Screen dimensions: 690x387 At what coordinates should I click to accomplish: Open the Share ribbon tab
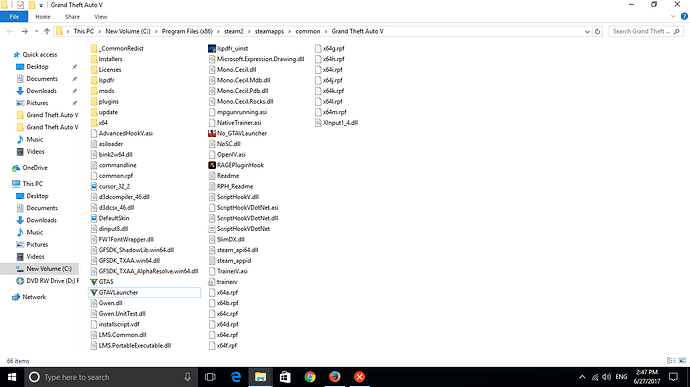click(72, 17)
